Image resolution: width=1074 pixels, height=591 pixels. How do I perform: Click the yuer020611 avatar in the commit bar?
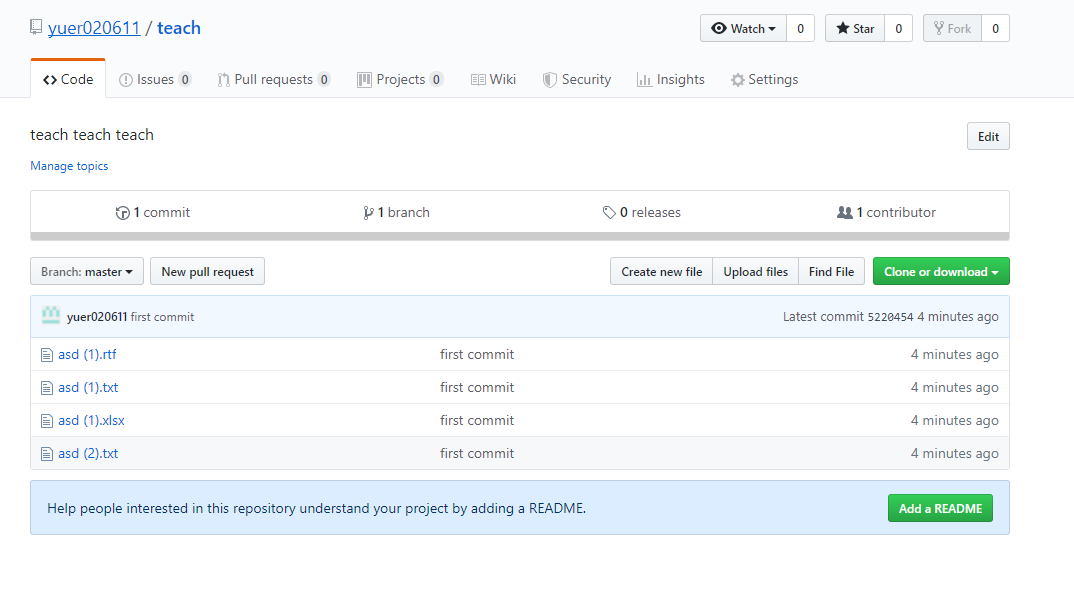click(x=51, y=316)
